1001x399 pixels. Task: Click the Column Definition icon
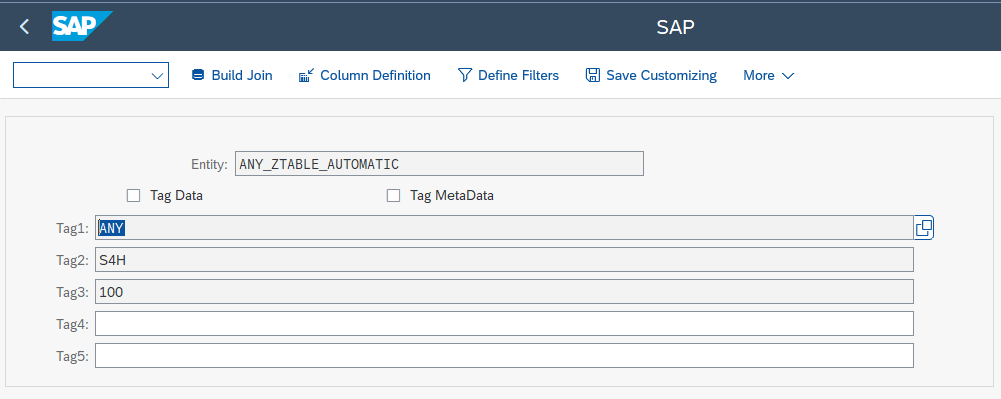tap(306, 75)
